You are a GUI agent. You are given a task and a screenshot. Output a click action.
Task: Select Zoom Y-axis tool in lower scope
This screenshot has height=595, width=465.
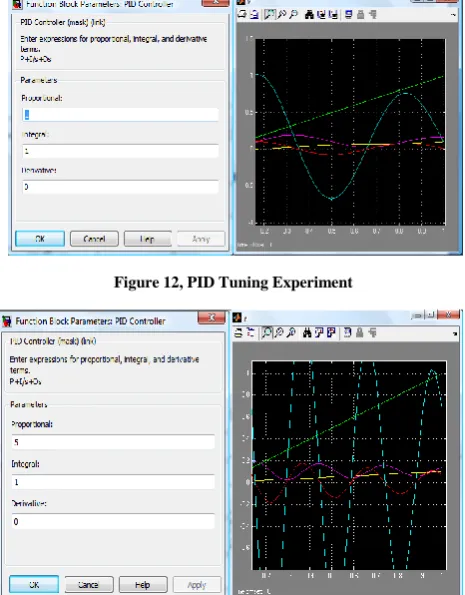[x=291, y=333]
